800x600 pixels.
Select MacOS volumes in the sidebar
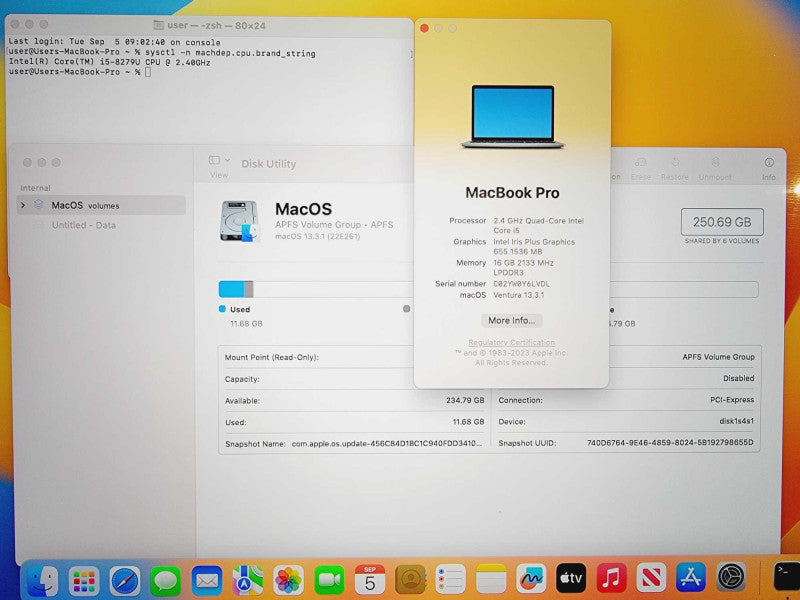tap(101, 205)
